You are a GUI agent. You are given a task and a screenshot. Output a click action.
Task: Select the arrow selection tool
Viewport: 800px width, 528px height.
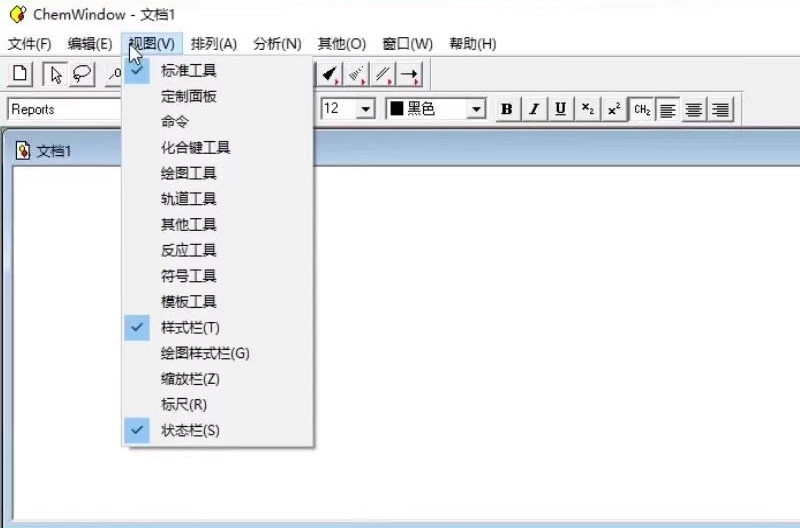[55, 74]
